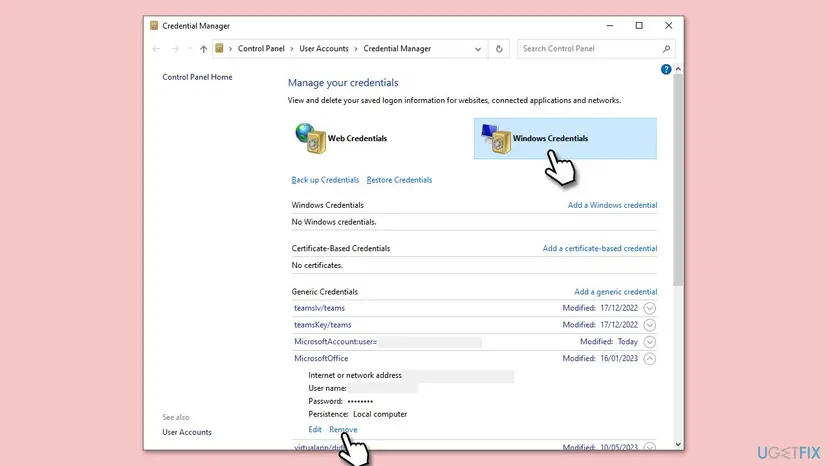828x466 pixels.
Task: Click the scrollbar up arrow
Action: (678, 69)
